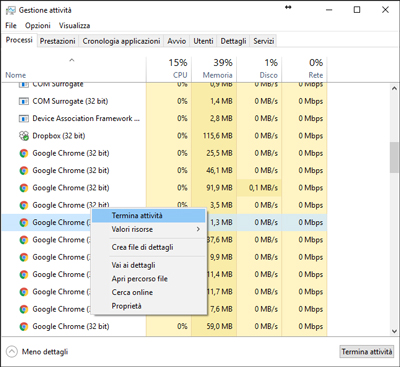This screenshot has width=400, height=367.
Task: Select the Processi tab
Action: pyautogui.click(x=19, y=40)
